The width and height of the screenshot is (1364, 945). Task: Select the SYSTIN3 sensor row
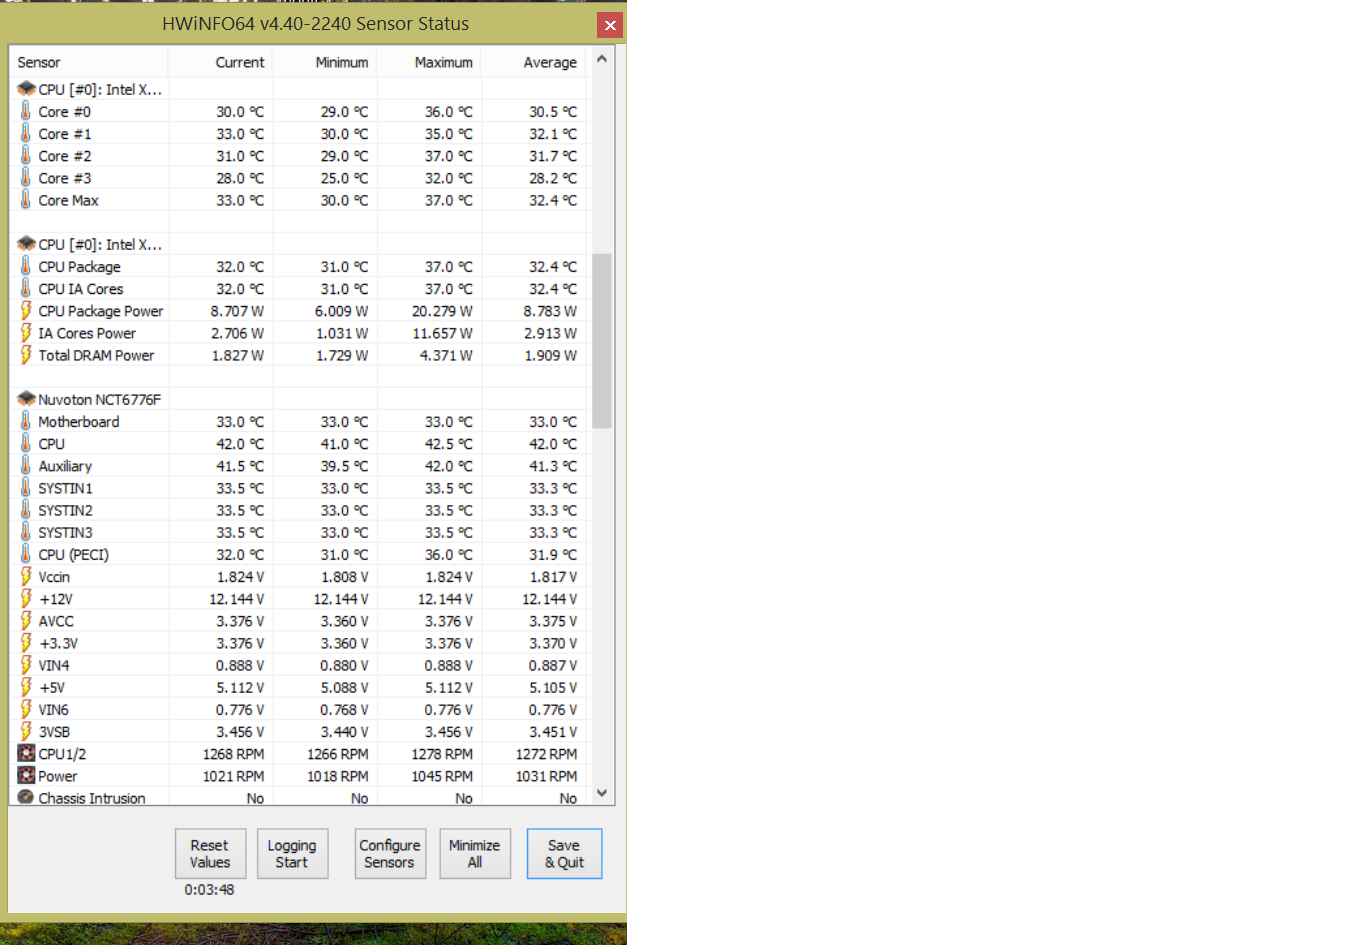300,532
